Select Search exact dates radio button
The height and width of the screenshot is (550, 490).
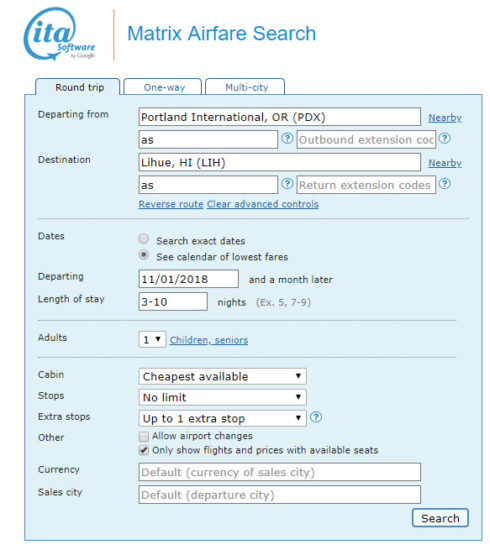(x=143, y=239)
